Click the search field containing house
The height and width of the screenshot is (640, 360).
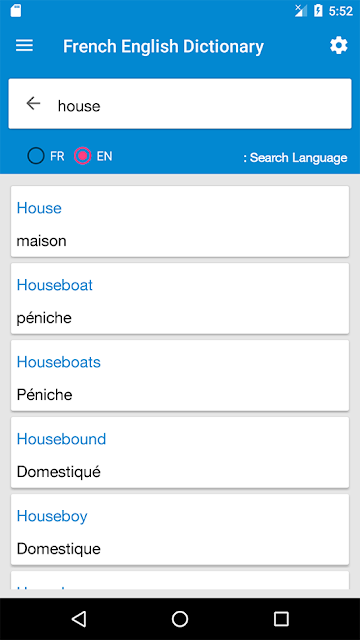click(x=180, y=104)
